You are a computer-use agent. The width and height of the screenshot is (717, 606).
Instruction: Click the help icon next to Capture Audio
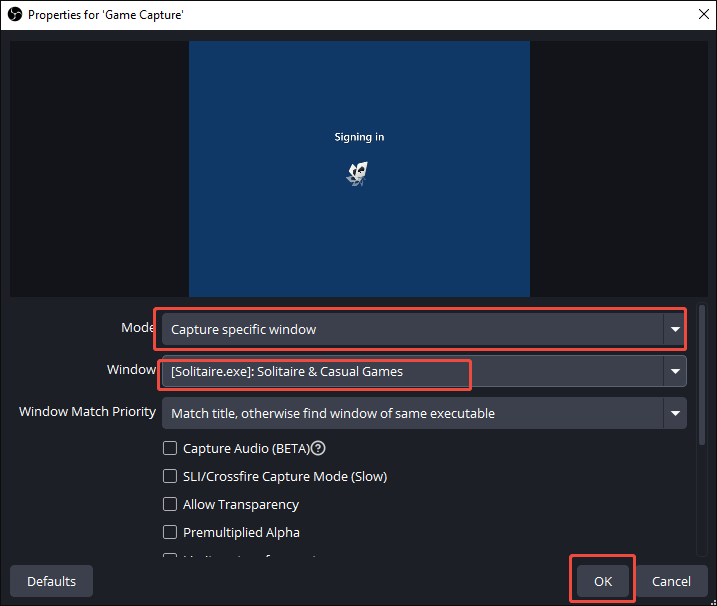pos(318,448)
